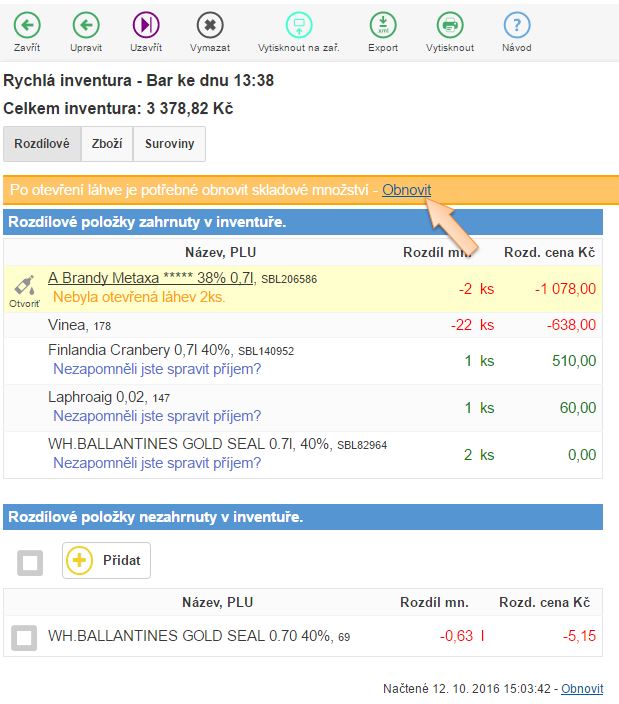Screen dimensions: 619x704
Task: Check the WH.BALLANTINES GOLD SEAL 0.70 checkbox
Action: tap(25, 637)
